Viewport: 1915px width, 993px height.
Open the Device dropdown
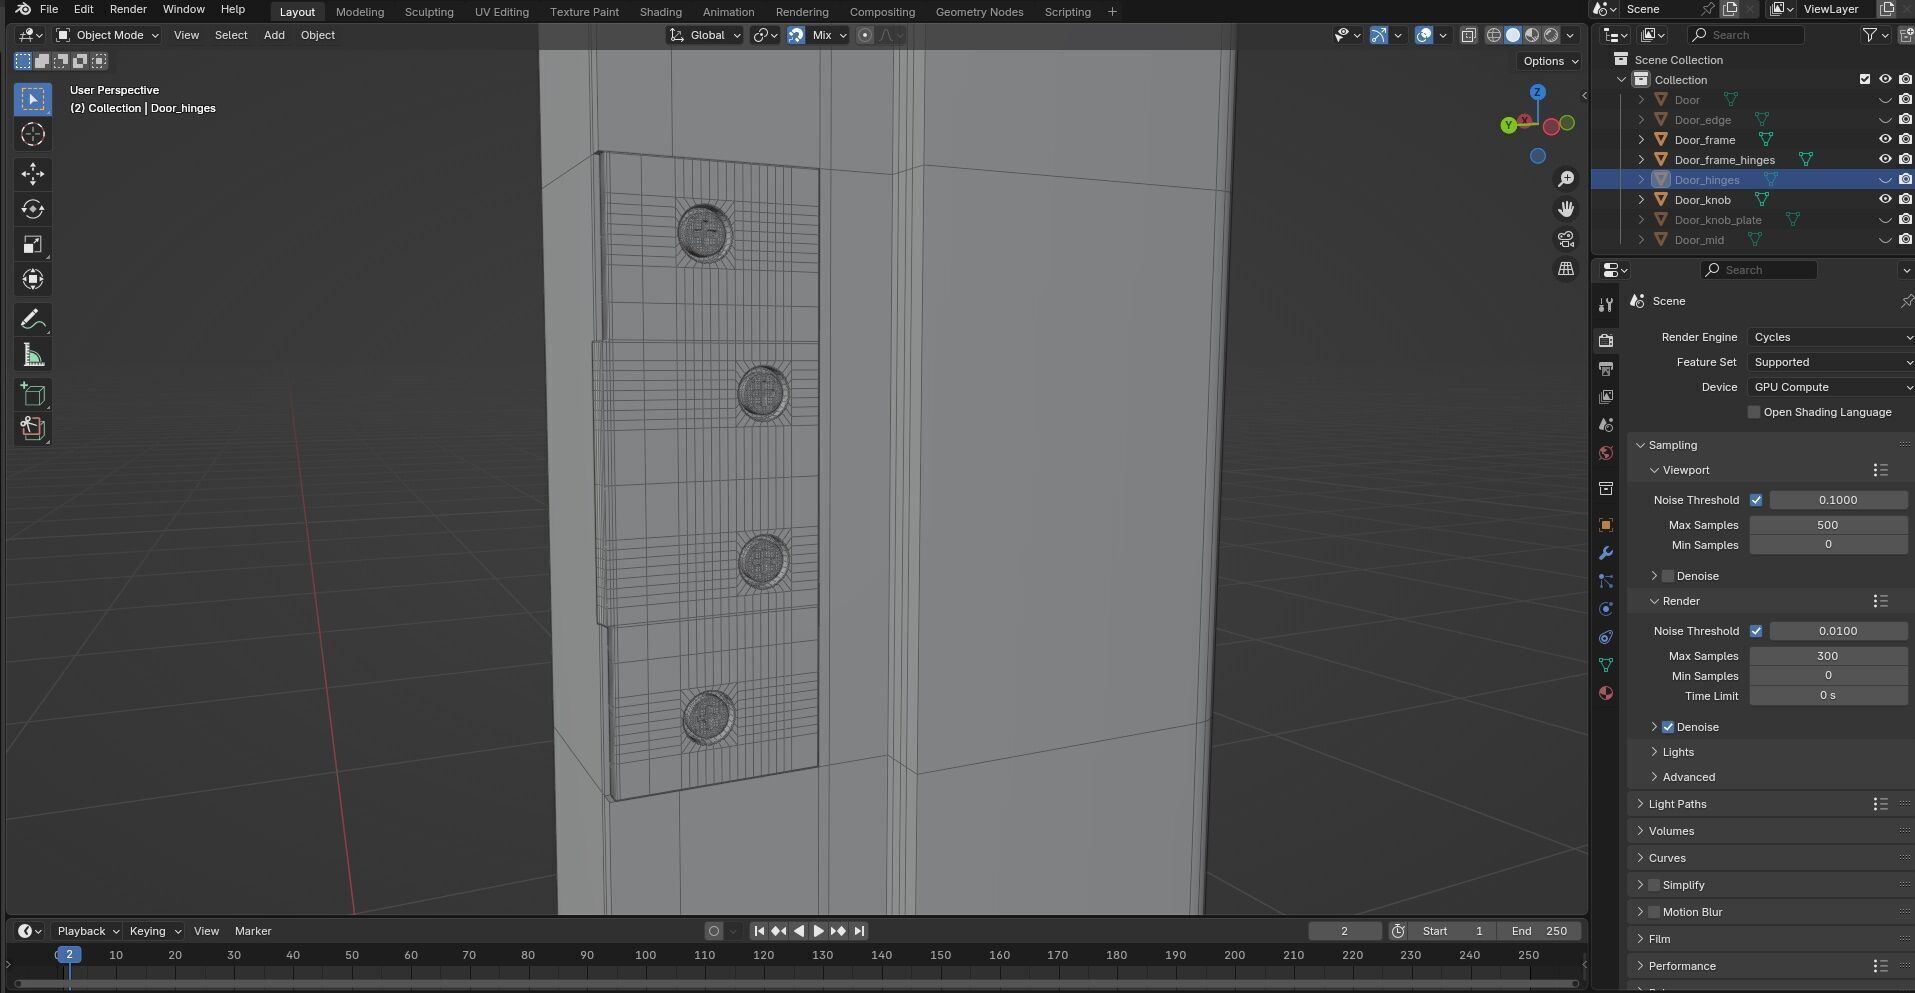pos(1830,387)
